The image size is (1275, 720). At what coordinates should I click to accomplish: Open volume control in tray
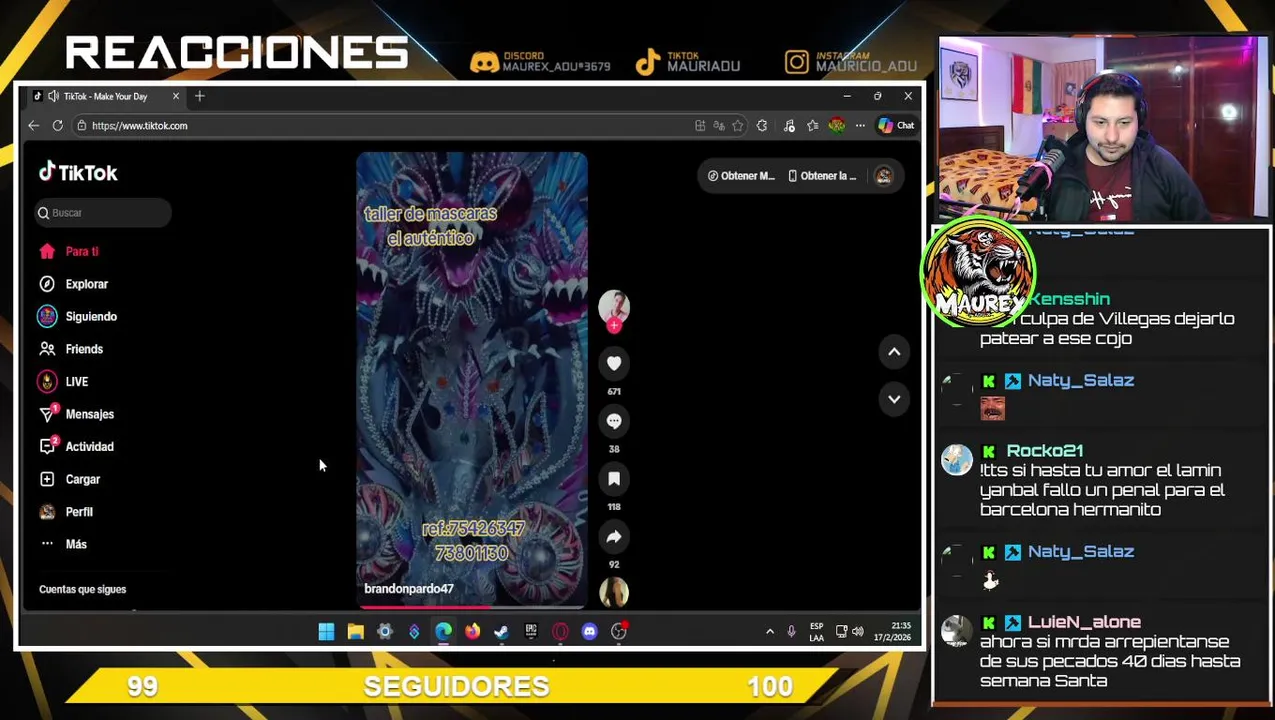(x=858, y=631)
